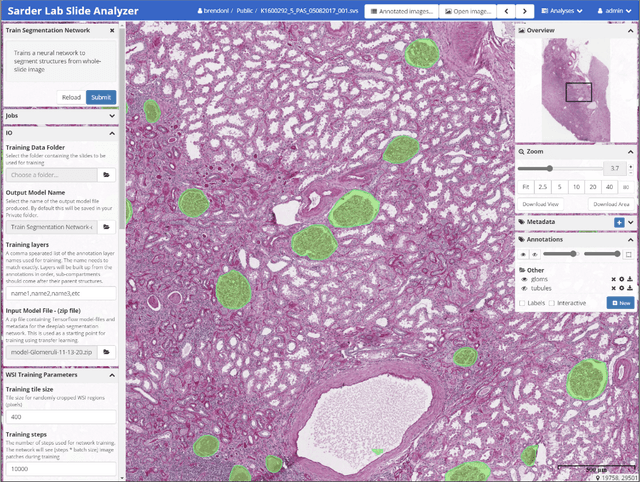Click the Choose a folder field
This screenshot has width=640, height=482.
click(51, 175)
